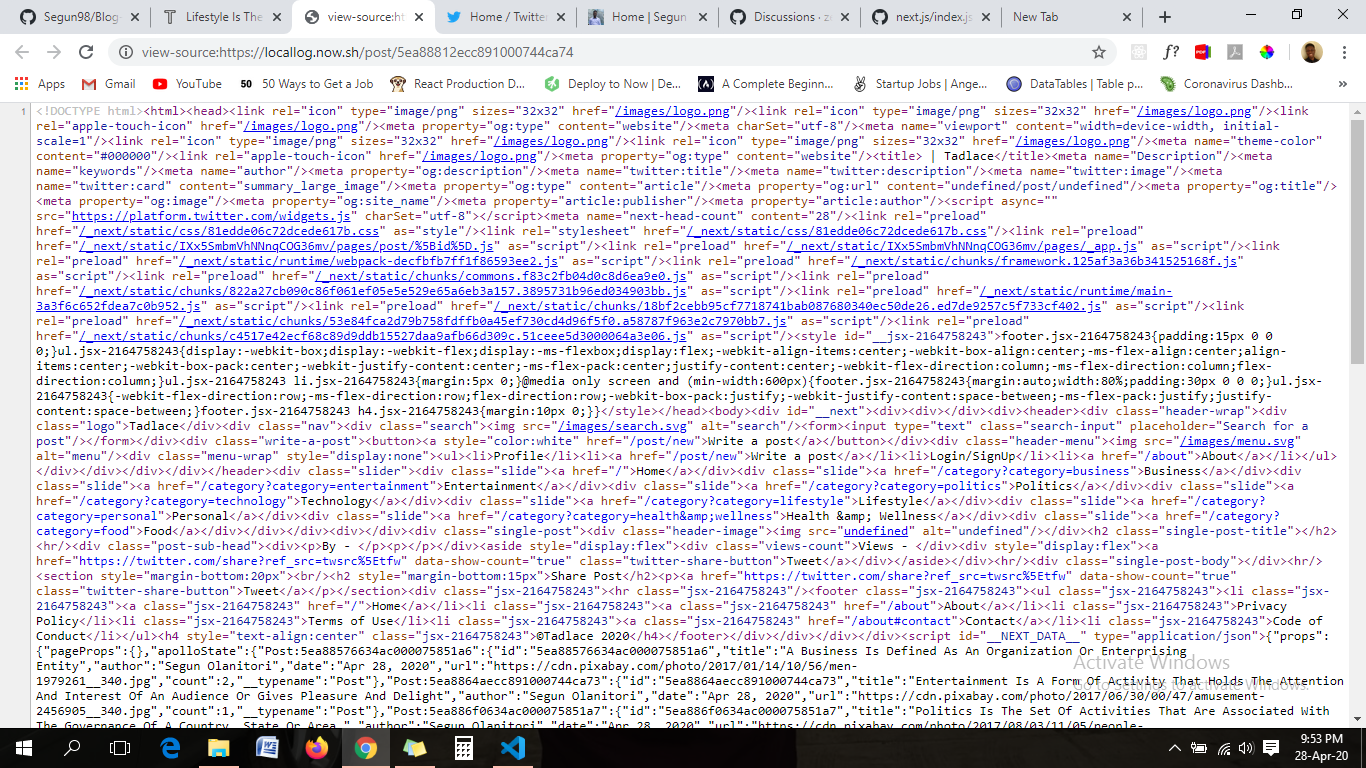
Task: Open Sticky Notes from the taskbar
Action: pos(414,746)
